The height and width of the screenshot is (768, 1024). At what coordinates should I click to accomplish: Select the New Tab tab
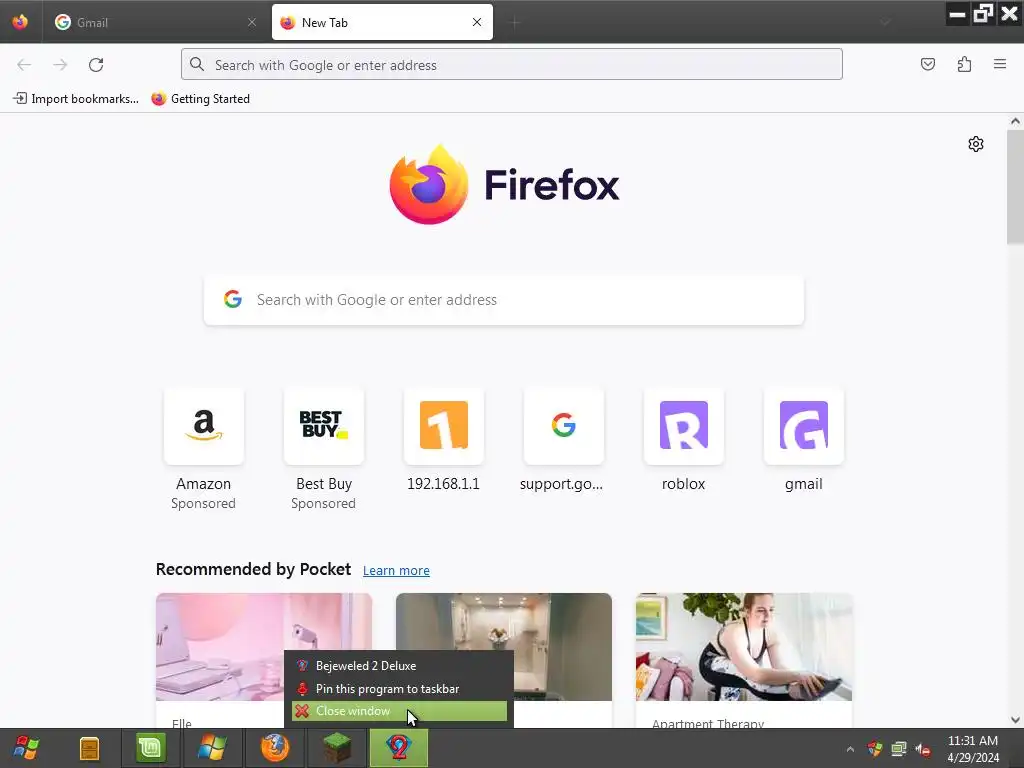coord(382,22)
